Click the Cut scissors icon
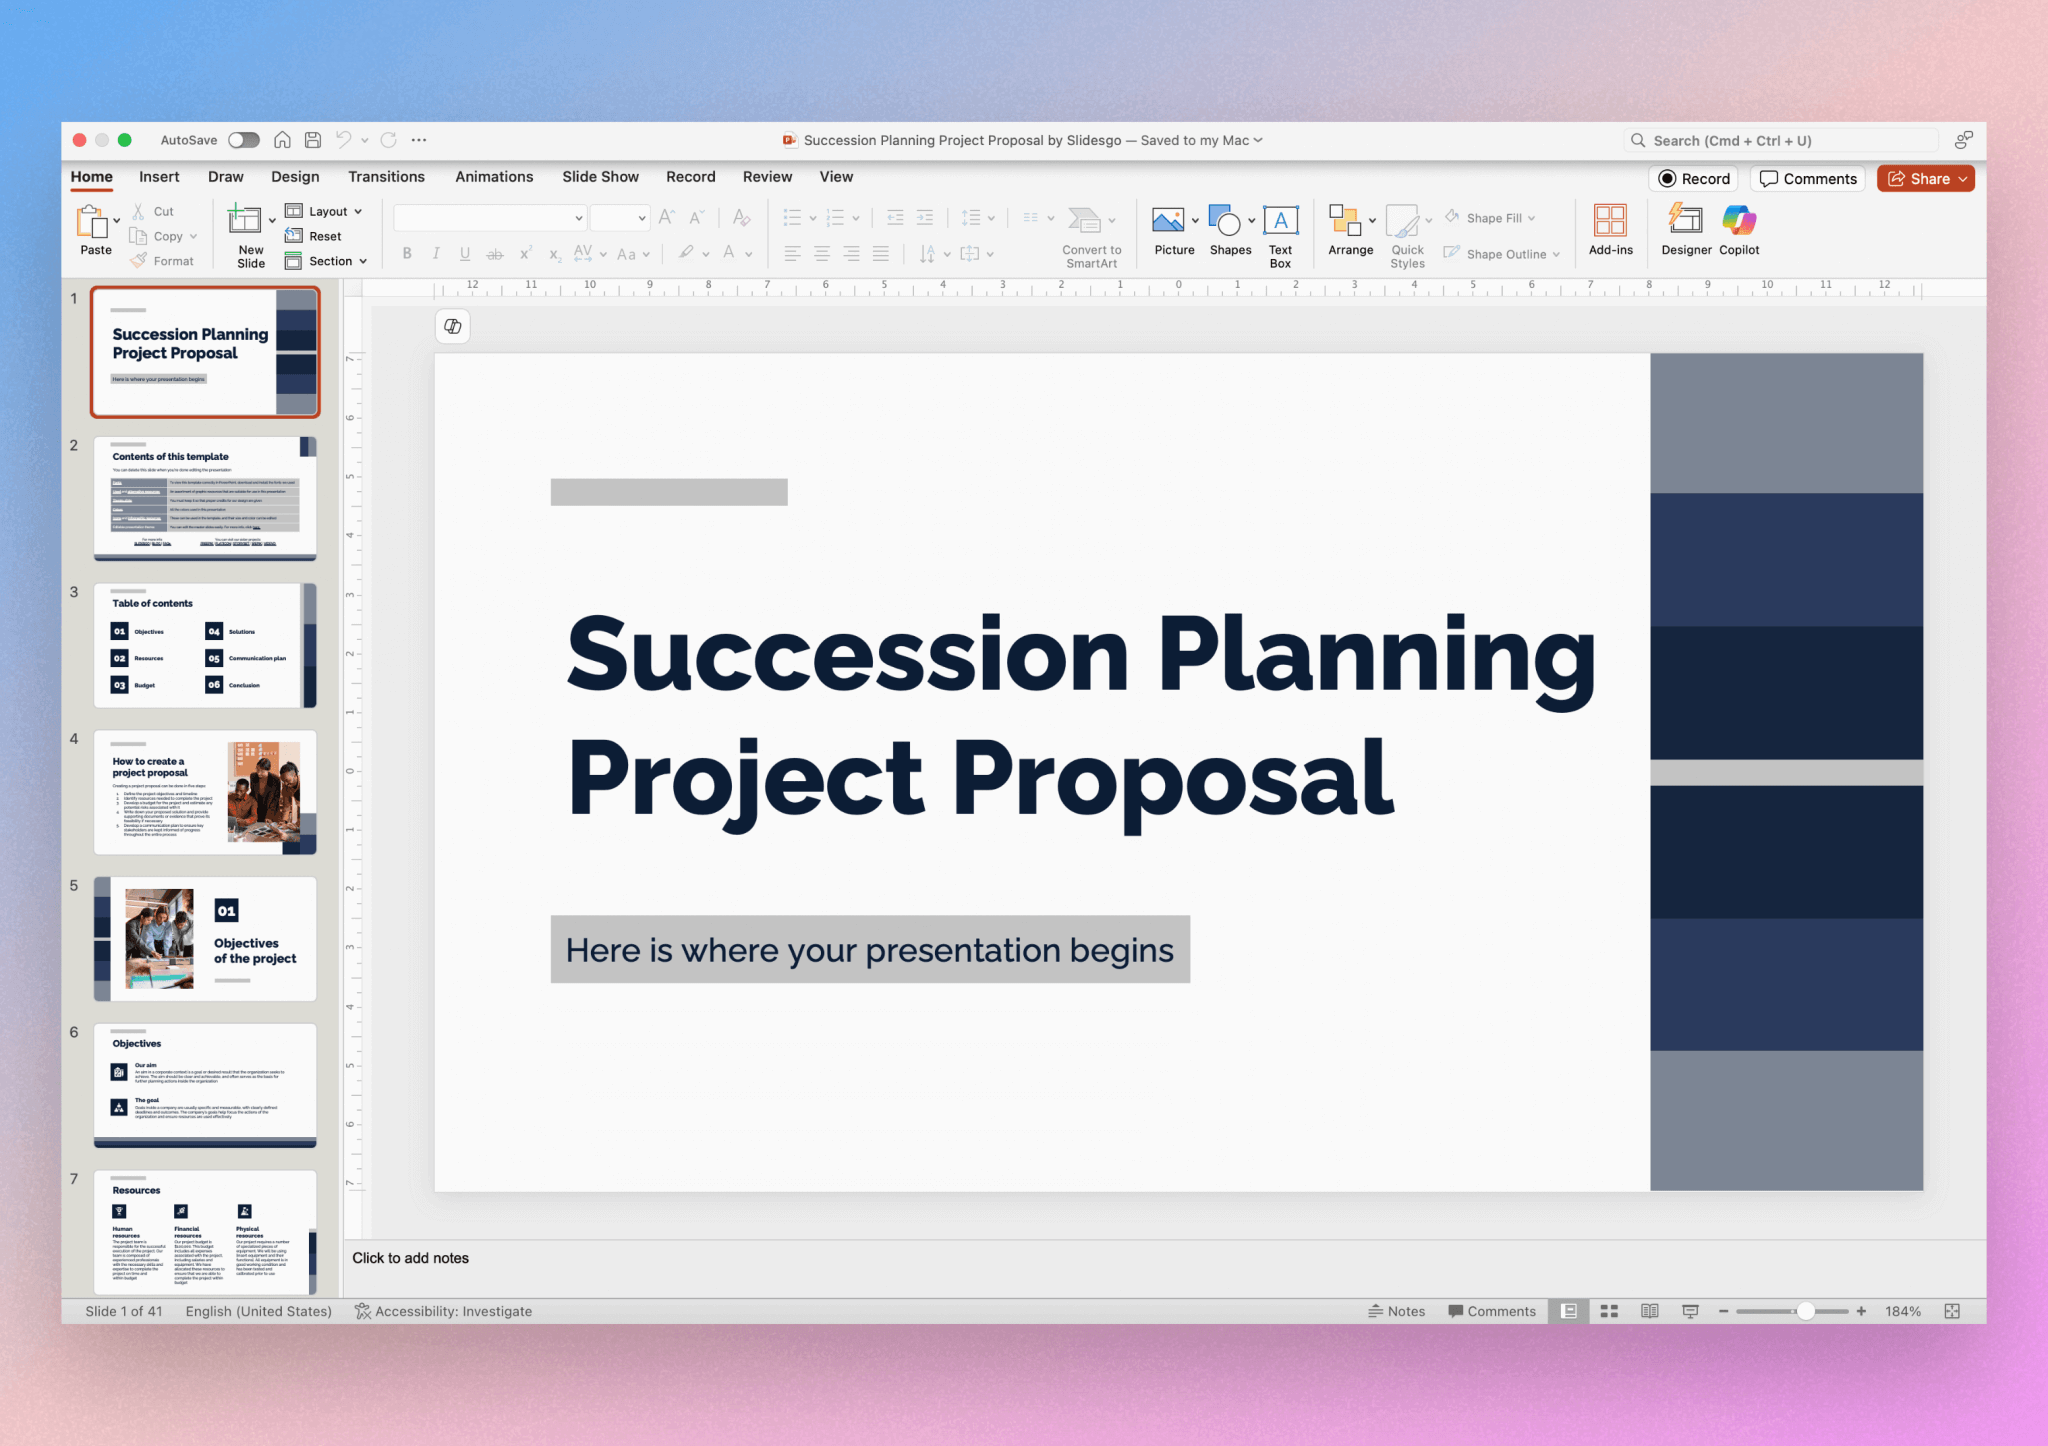2048x1446 pixels. (x=139, y=211)
